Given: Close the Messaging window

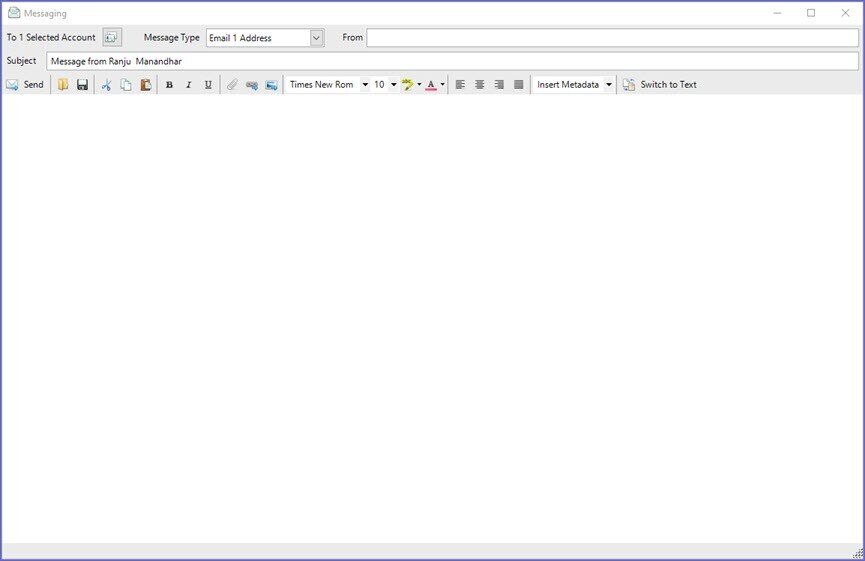Looking at the screenshot, I should (x=845, y=13).
